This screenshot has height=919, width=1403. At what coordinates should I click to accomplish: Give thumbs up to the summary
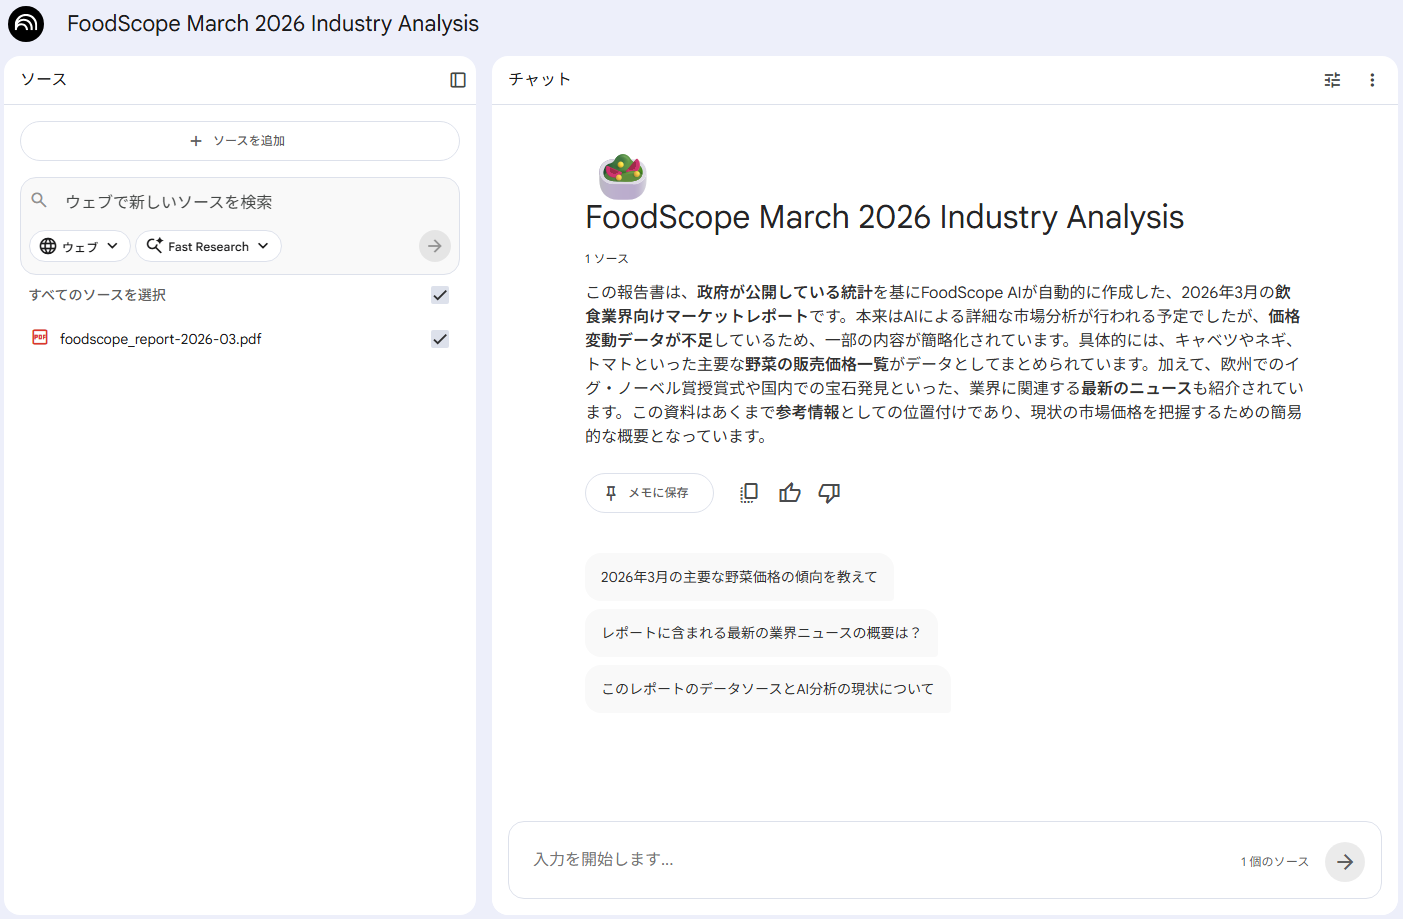(790, 493)
